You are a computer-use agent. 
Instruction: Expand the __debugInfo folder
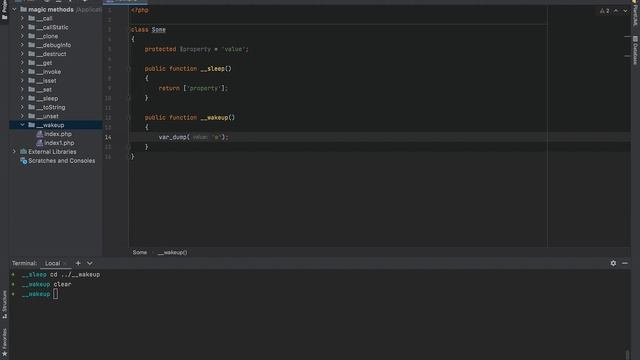coord(22,45)
